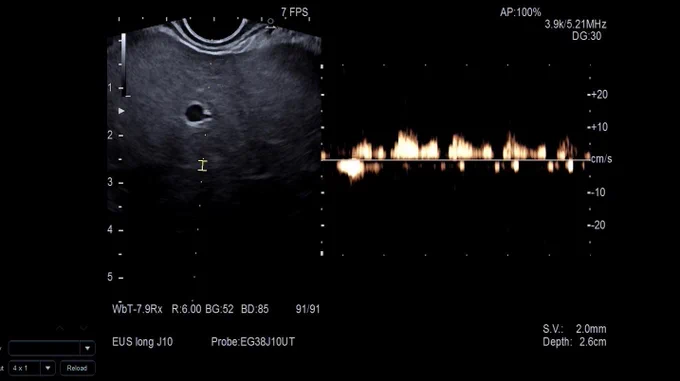The height and width of the screenshot is (381, 680).
Task: Click the 'EUS long J10' exam label
Action: (142, 342)
